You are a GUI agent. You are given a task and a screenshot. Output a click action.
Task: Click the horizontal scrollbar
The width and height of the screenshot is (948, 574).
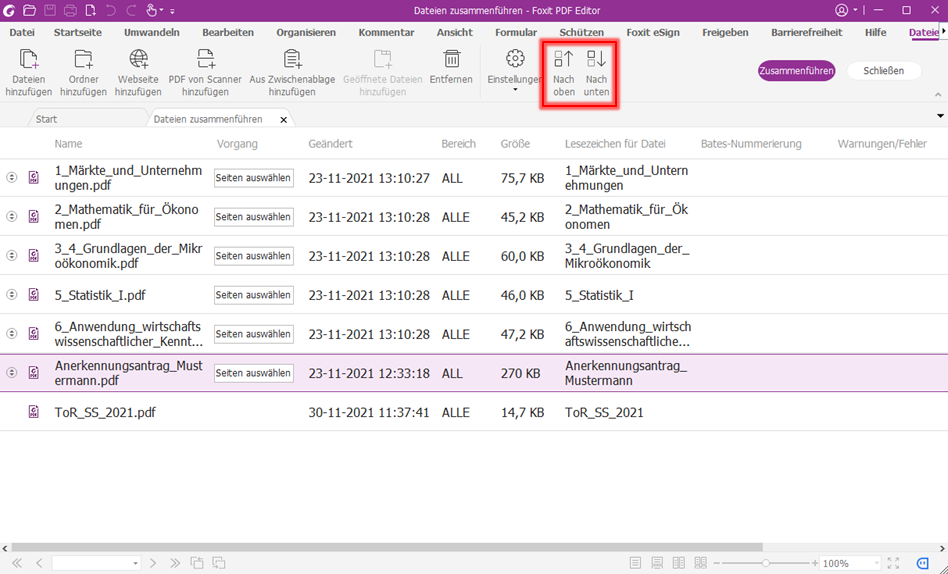[387, 547]
